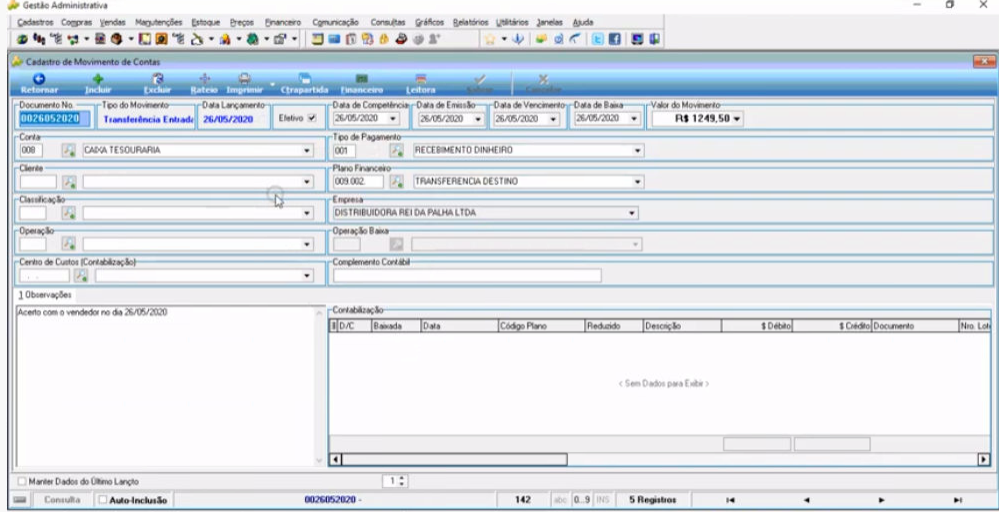This screenshot has height=512, width=999.
Task: Go to the last record navigation arrow
Action: tap(957, 500)
